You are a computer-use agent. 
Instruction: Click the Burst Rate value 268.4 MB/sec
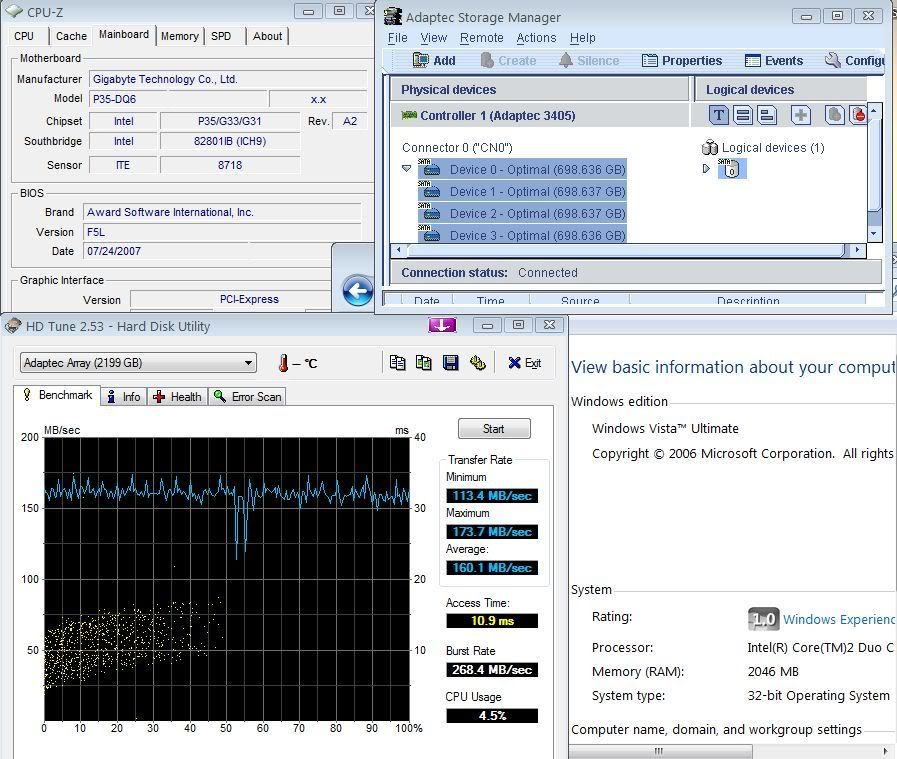492,669
